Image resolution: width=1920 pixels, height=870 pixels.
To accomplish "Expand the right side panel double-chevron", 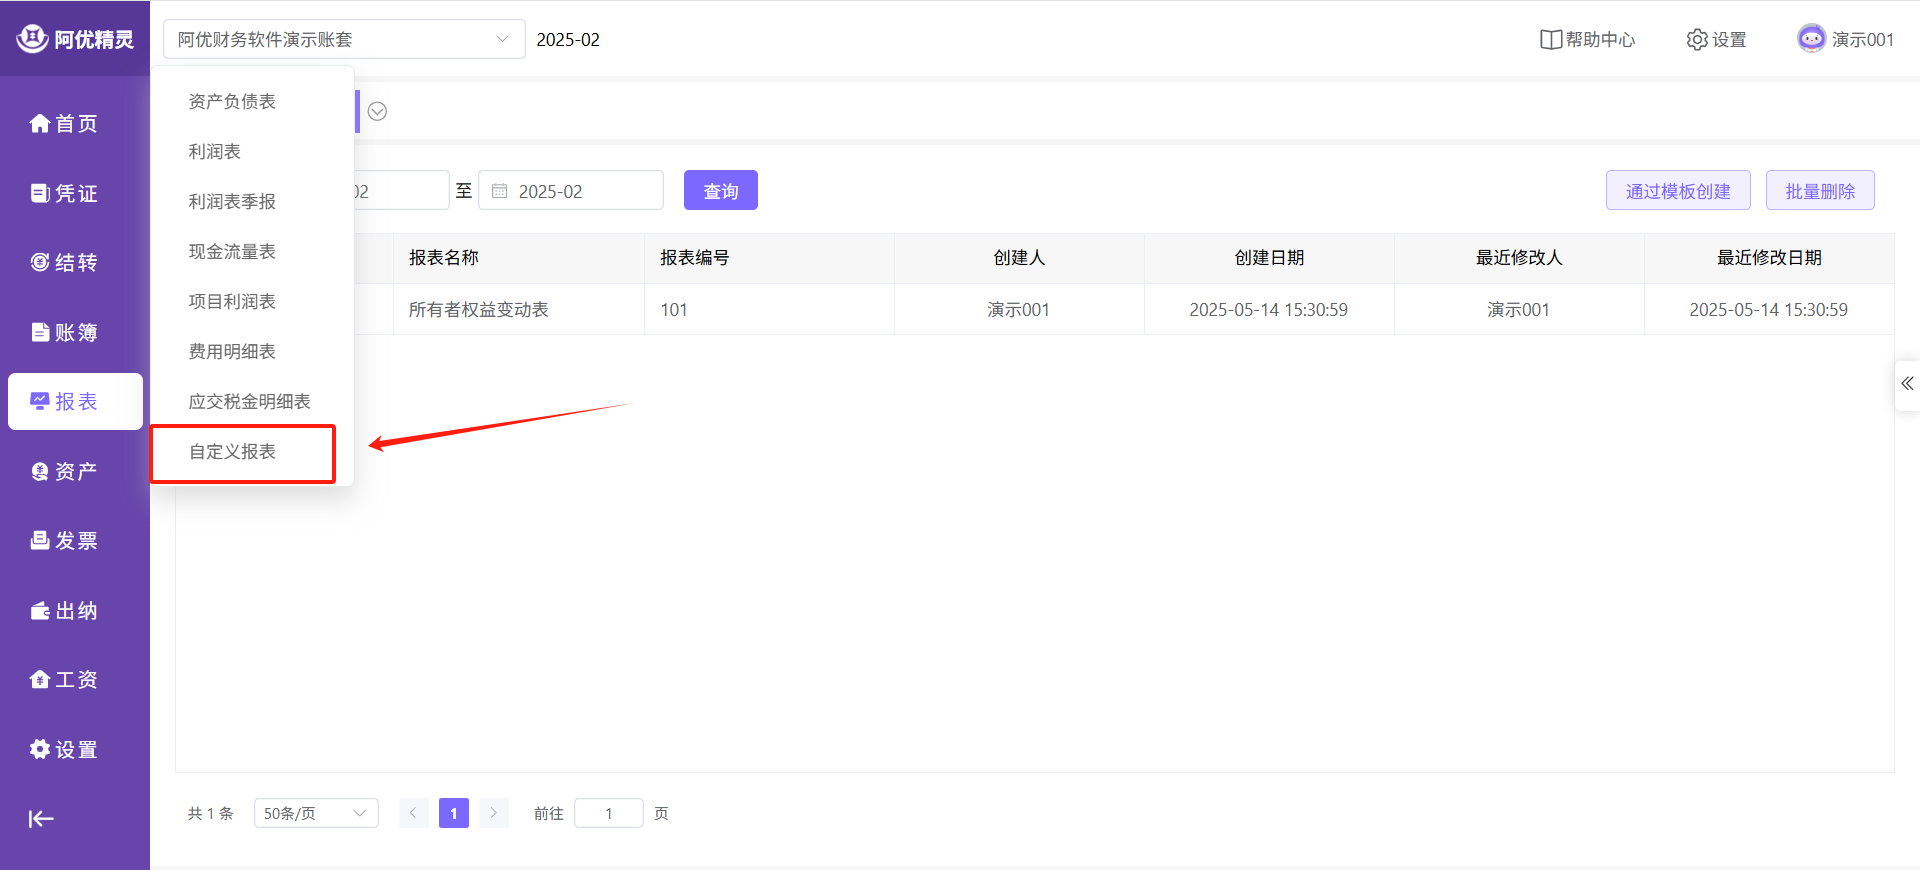I will coord(1907,384).
